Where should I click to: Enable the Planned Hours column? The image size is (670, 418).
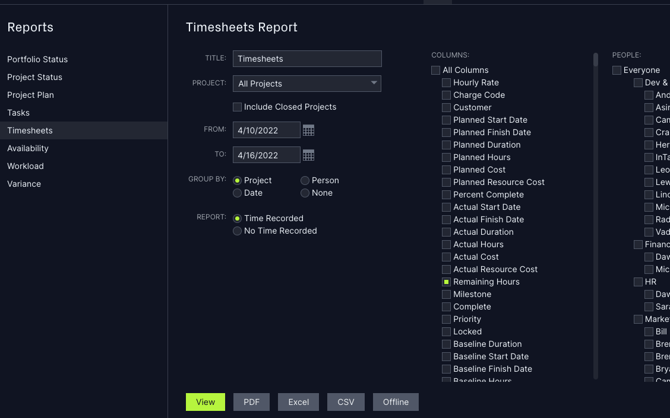pos(446,157)
